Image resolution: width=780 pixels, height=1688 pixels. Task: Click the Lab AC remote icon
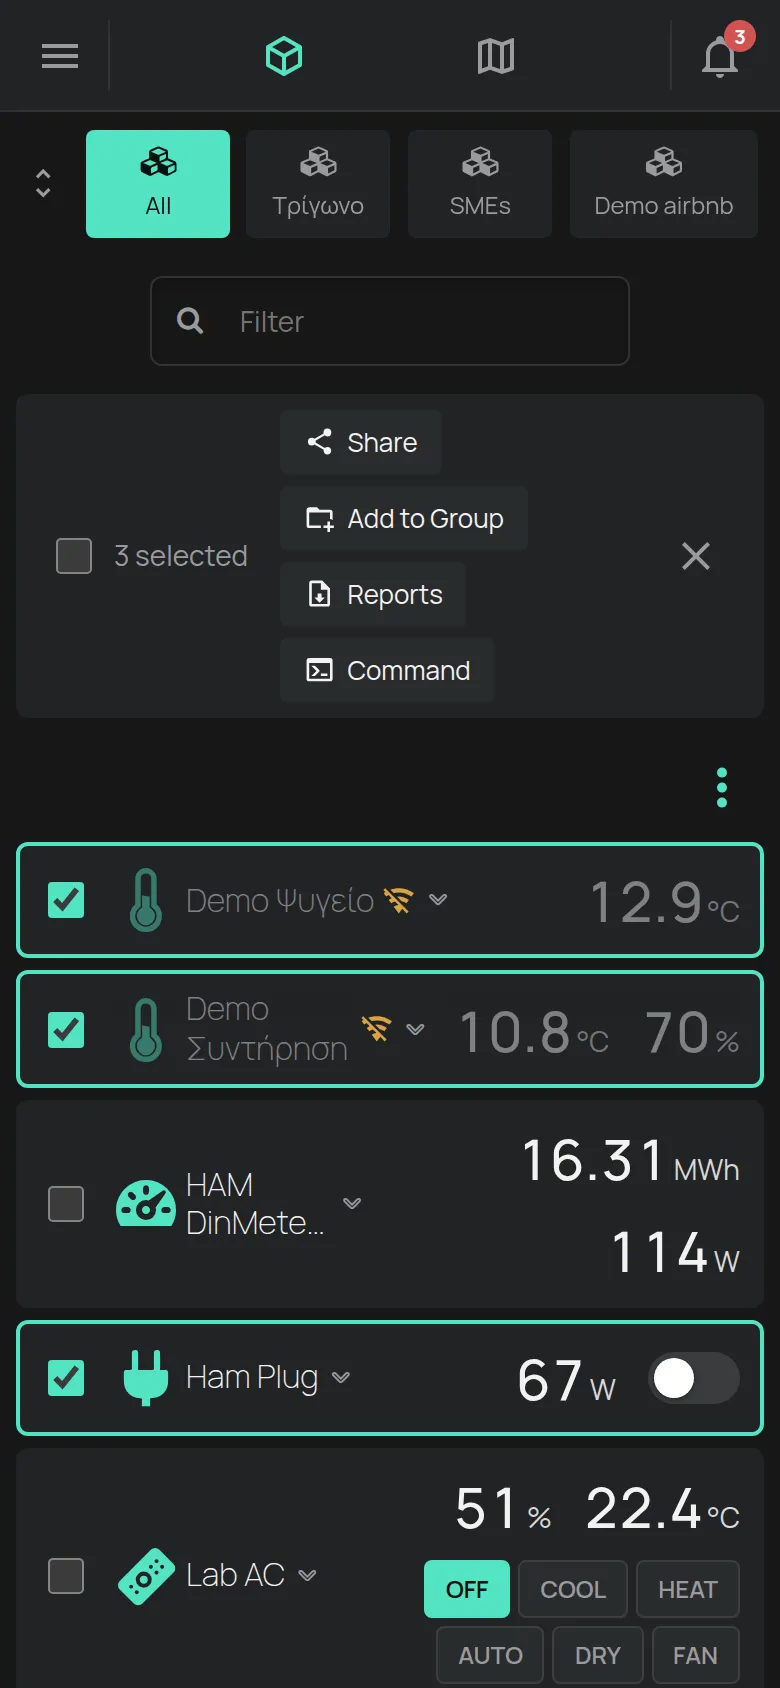click(x=146, y=1576)
